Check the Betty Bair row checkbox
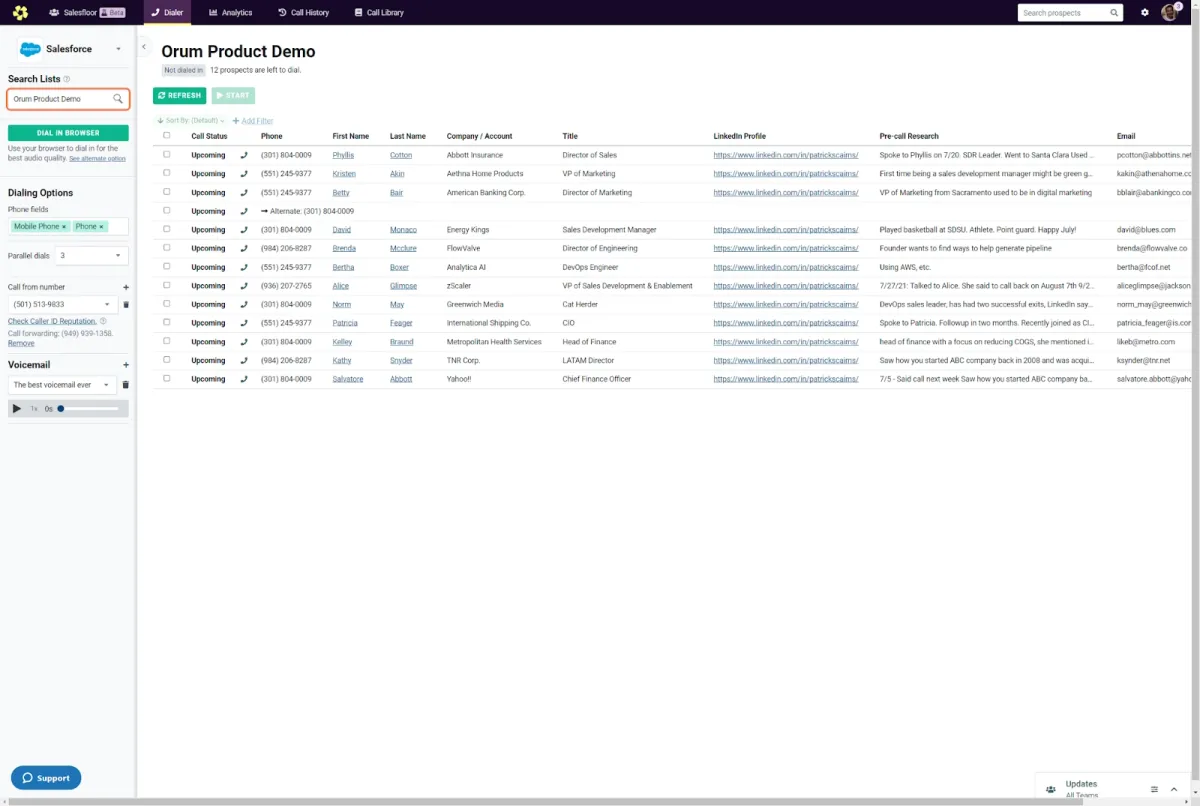1200x806 pixels. point(167,191)
